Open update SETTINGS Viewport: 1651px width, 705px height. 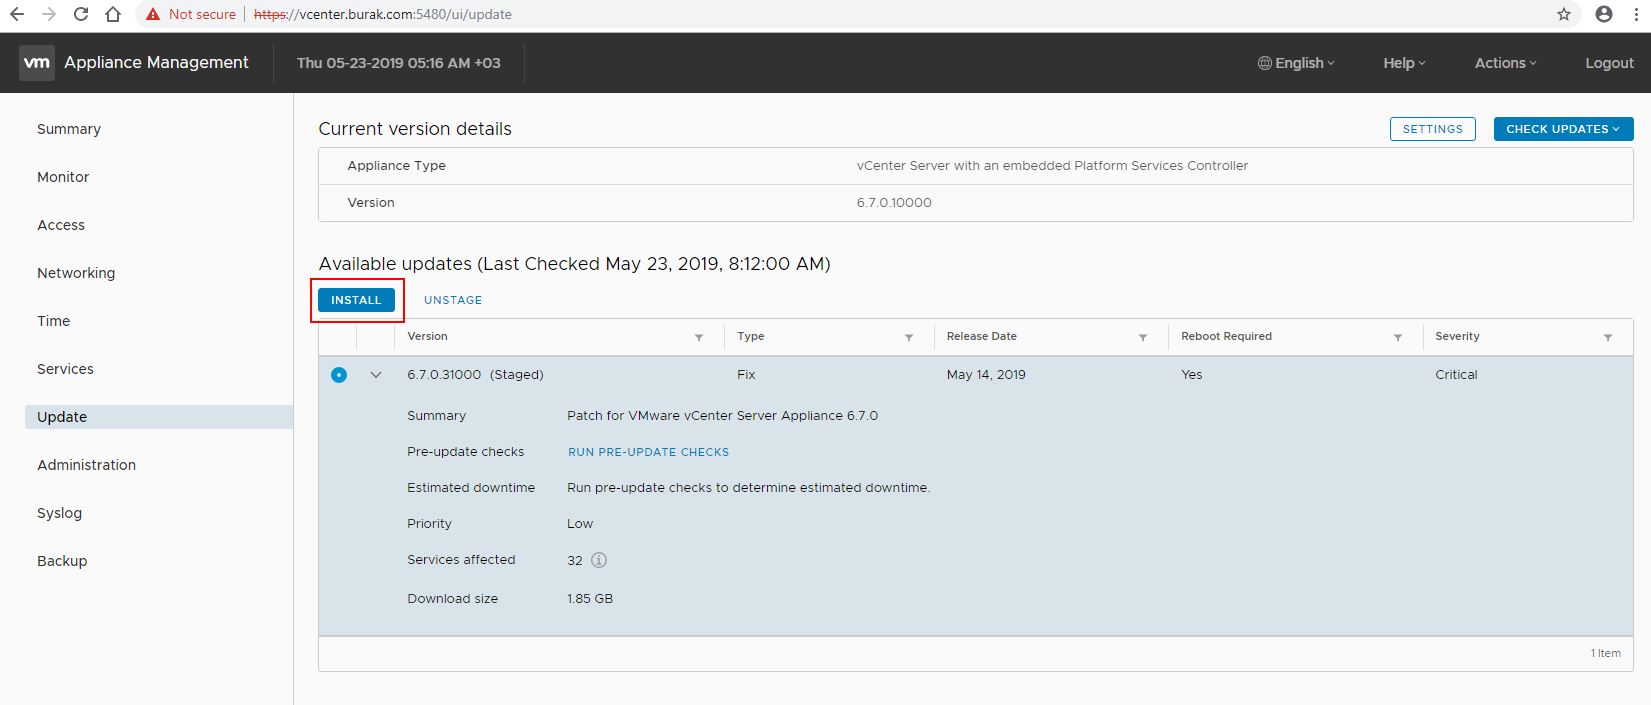(1432, 129)
